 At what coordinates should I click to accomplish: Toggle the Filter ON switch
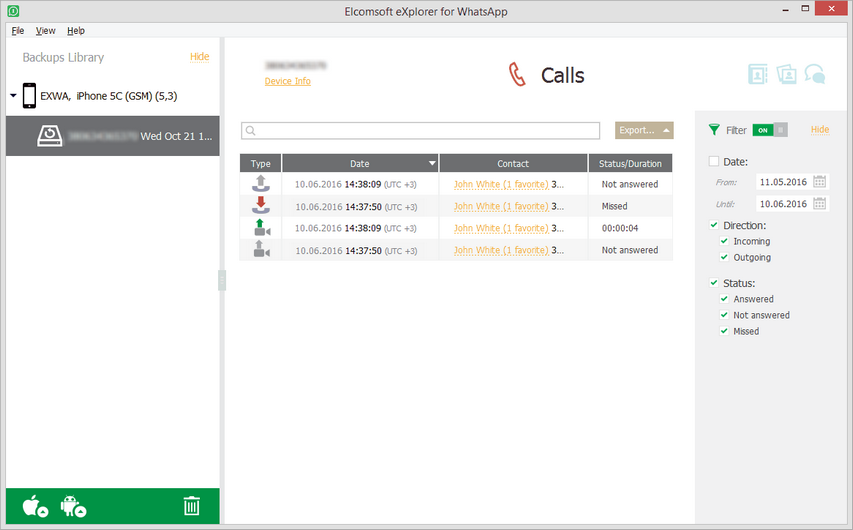770,130
